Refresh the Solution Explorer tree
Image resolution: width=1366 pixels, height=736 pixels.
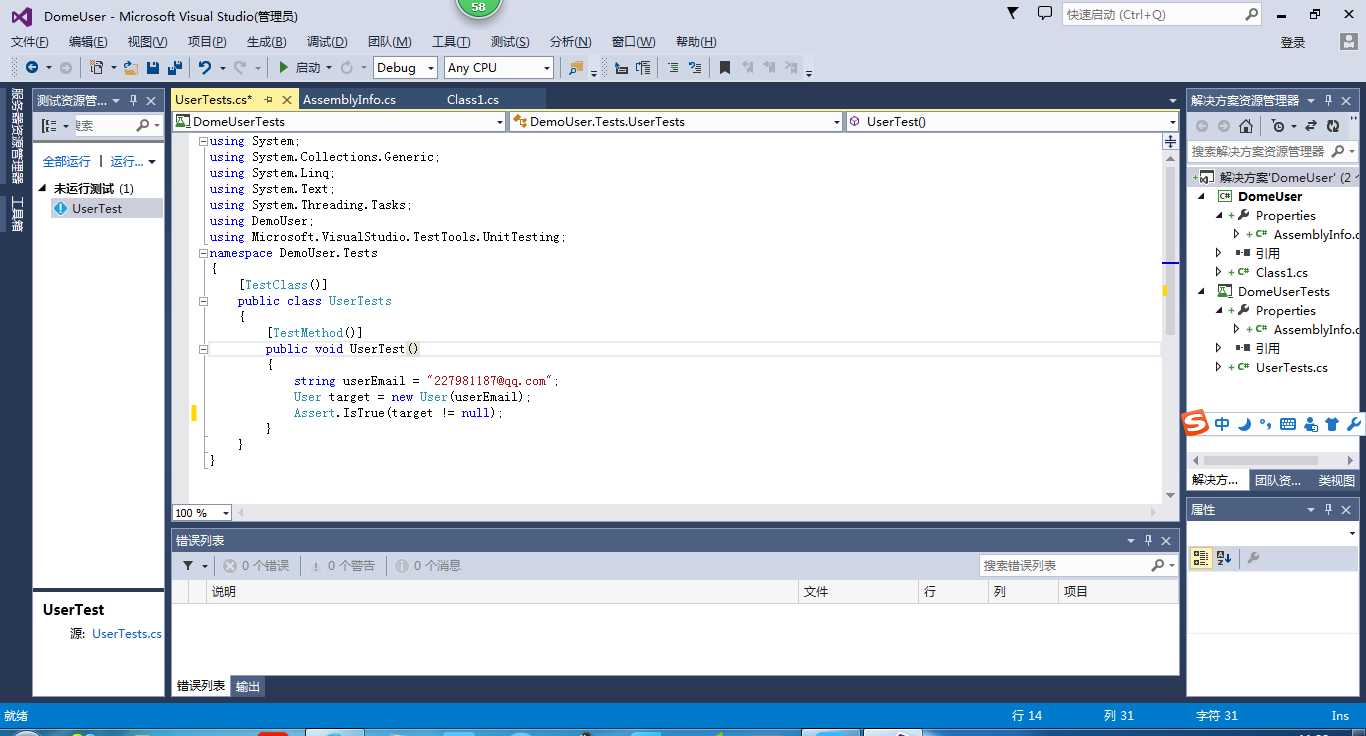[1333, 126]
